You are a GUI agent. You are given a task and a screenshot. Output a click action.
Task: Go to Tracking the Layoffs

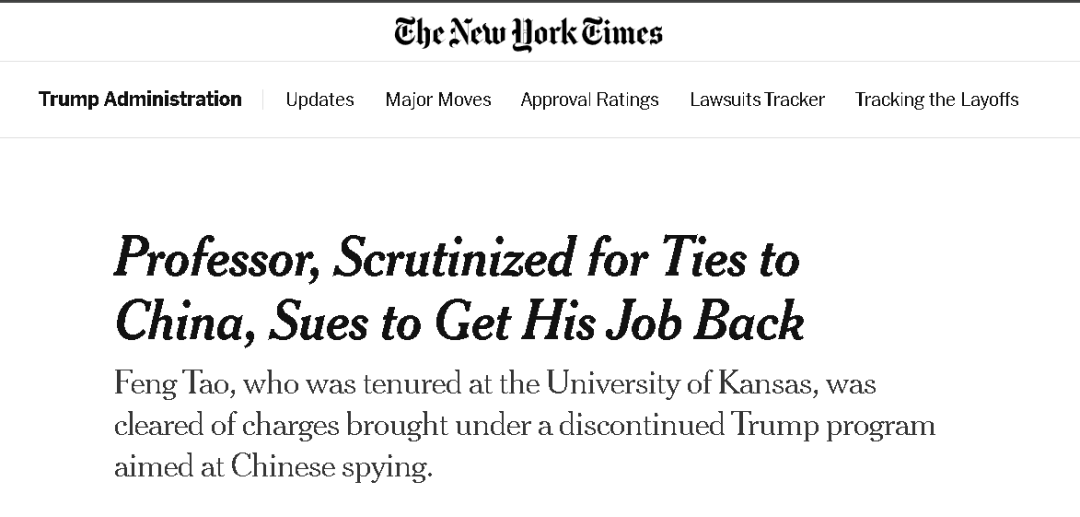(x=937, y=100)
